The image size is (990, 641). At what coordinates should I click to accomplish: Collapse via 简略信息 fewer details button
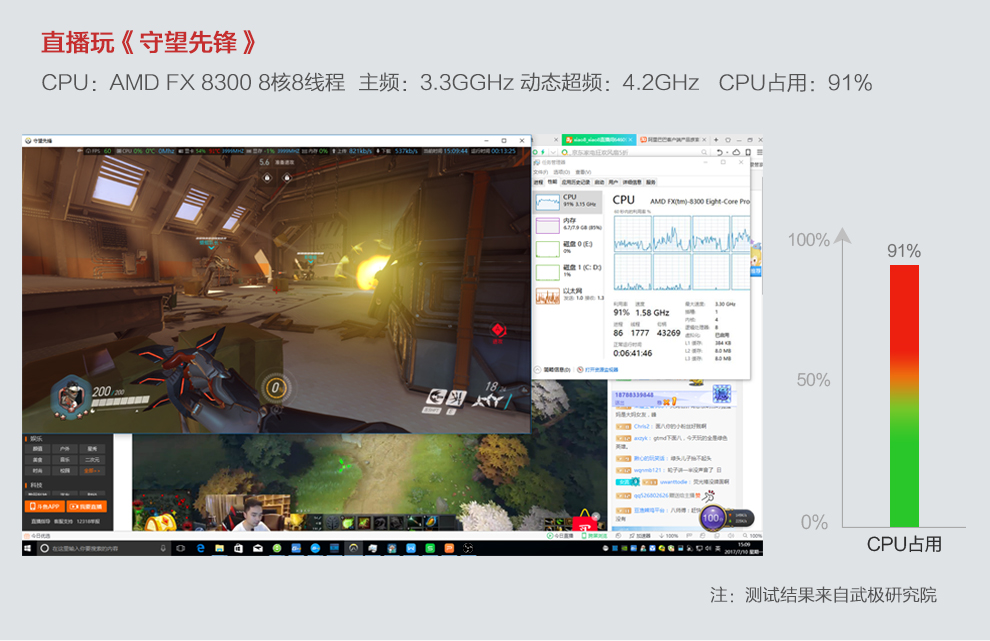coord(552,369)
